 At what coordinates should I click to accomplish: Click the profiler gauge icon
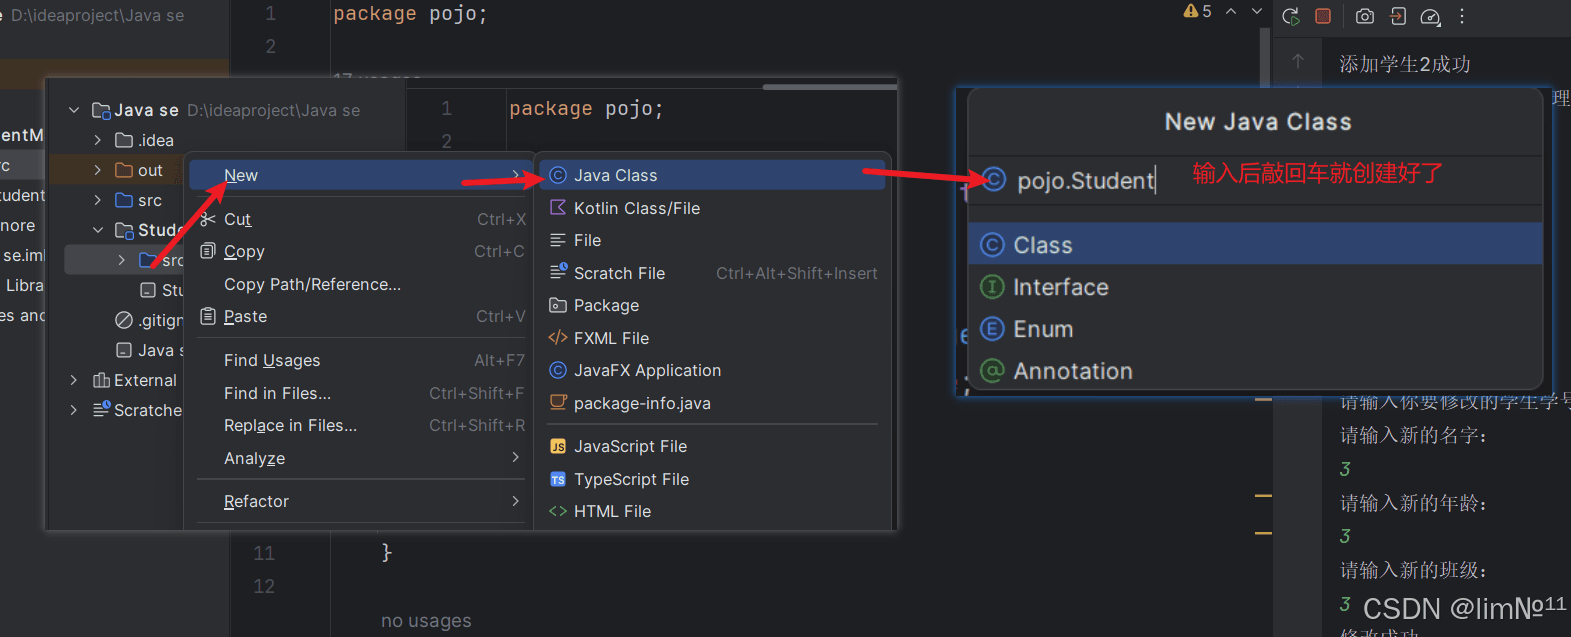(x=1431, y=16)
